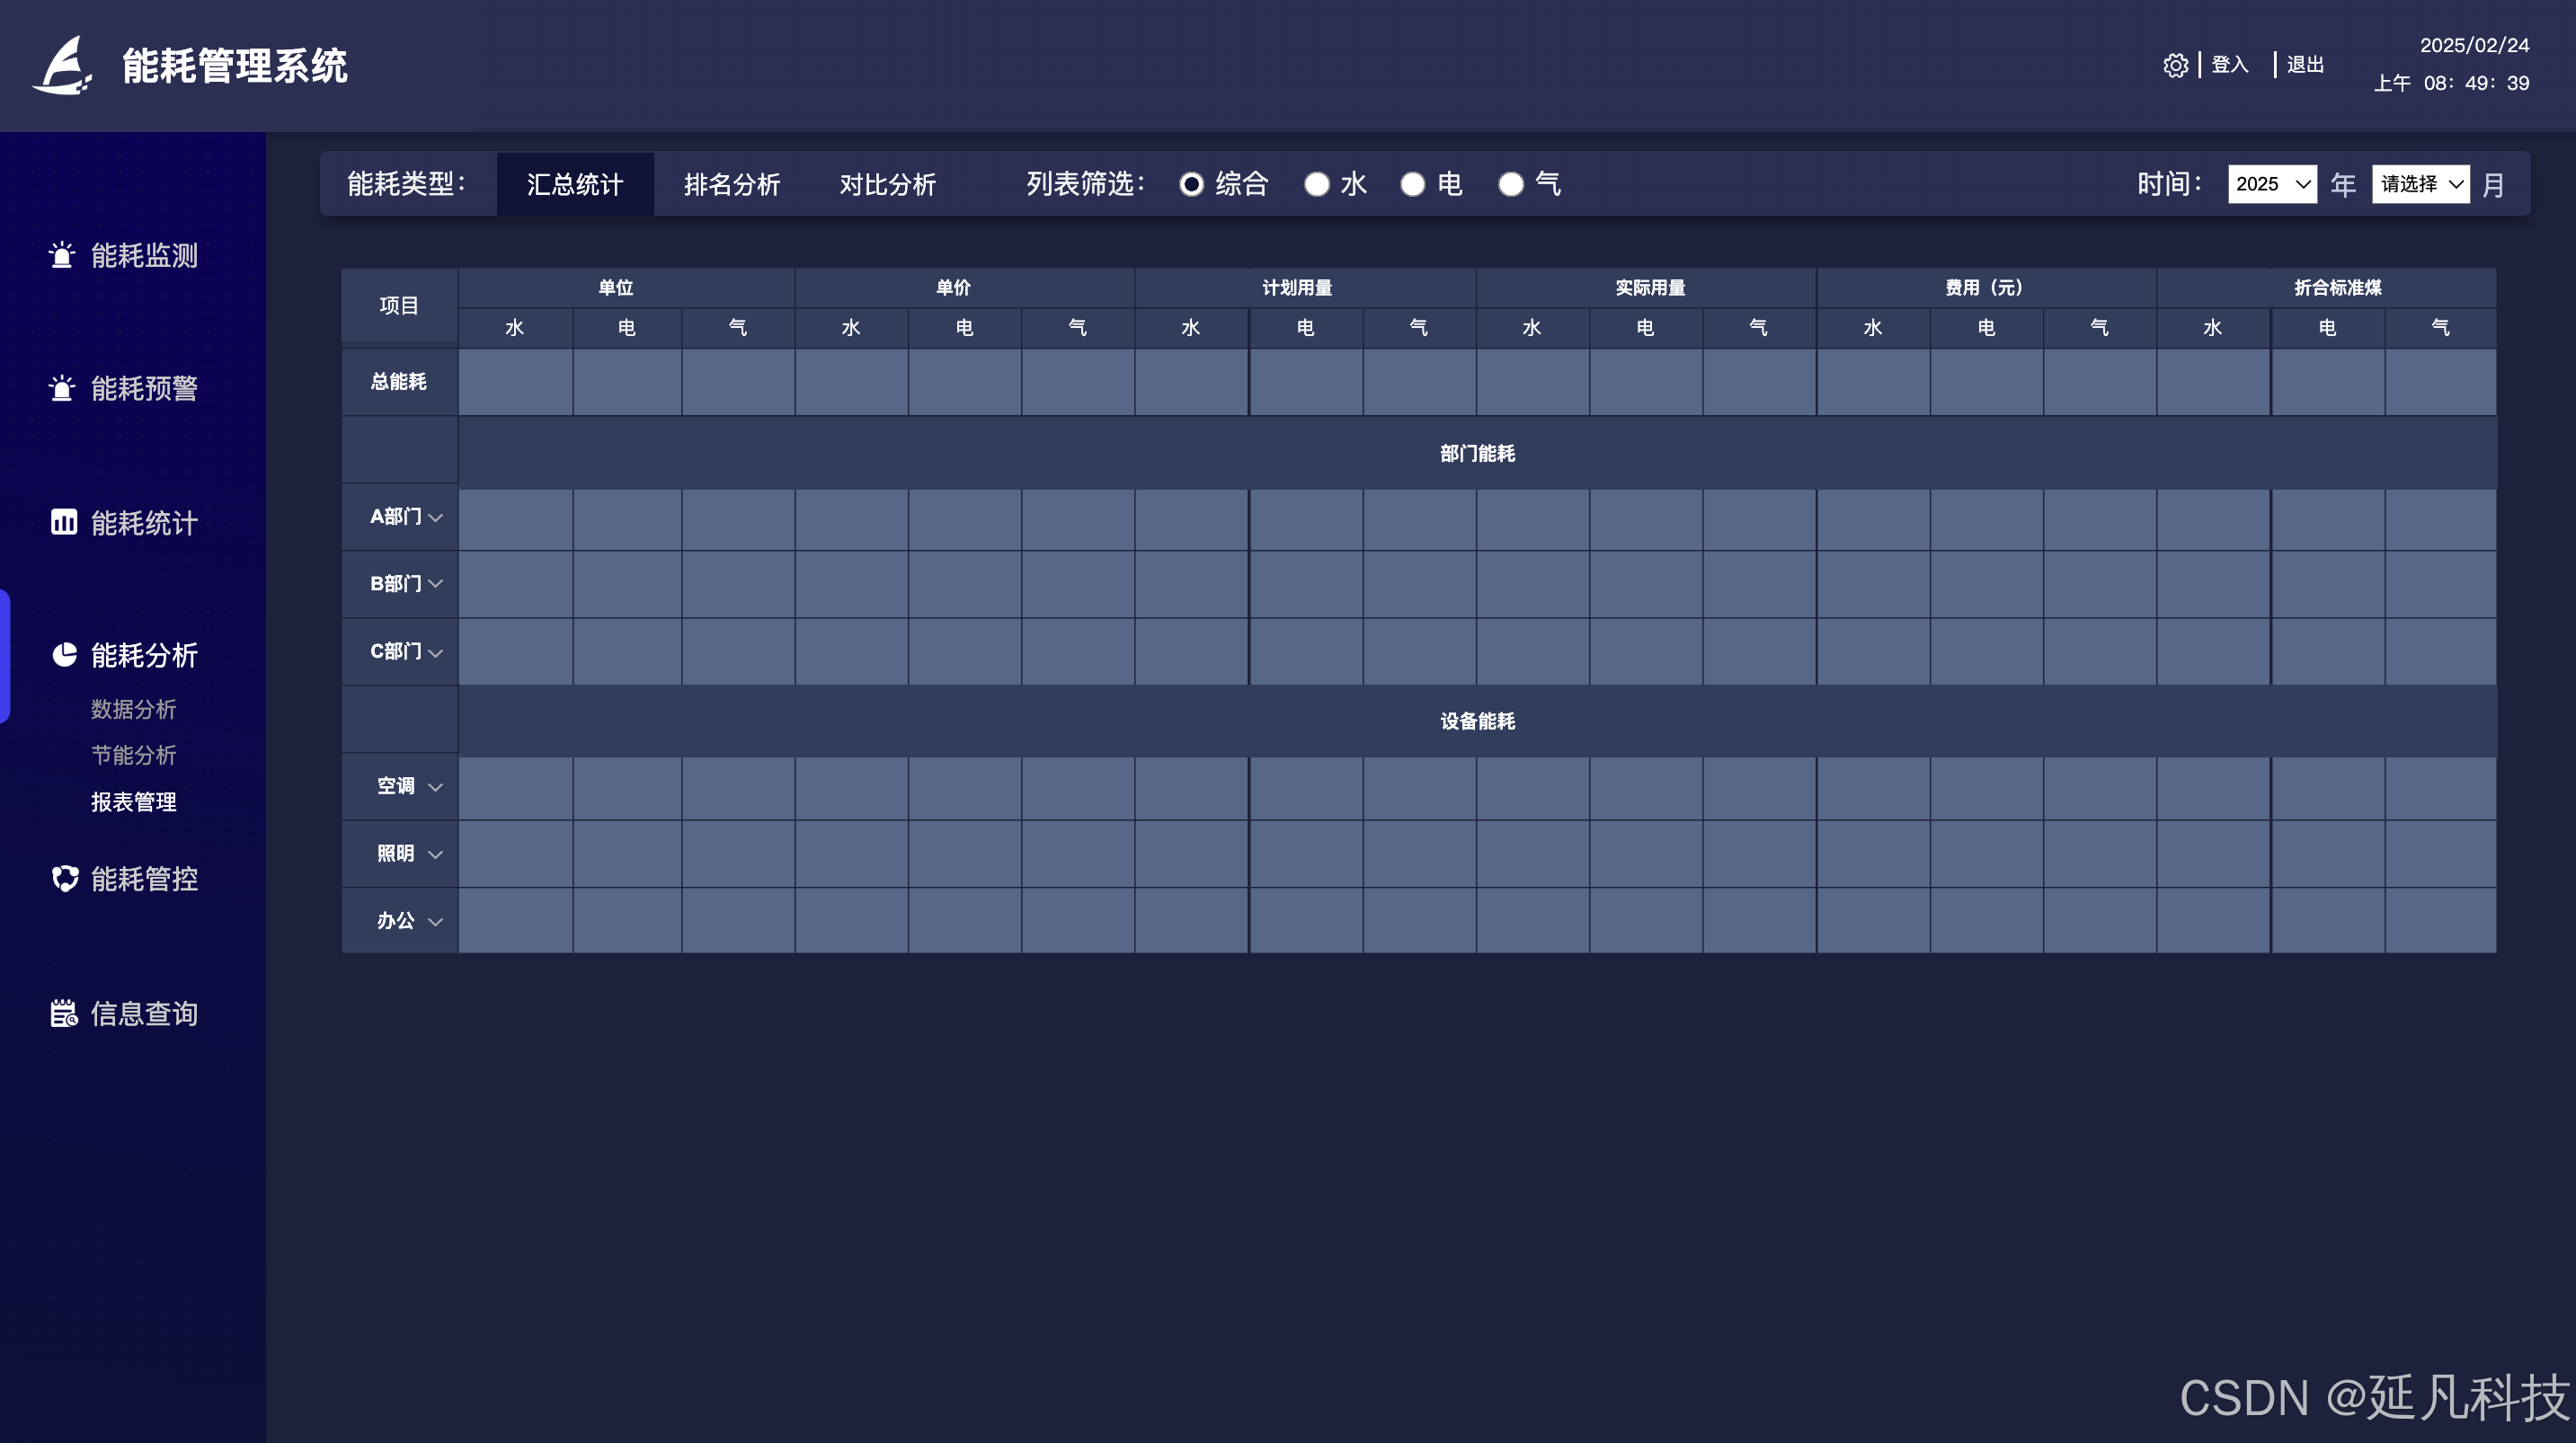Click the 能耗分析 pie chart icon
This screenshot has height=1443, width=2576.
coord(64,654)
